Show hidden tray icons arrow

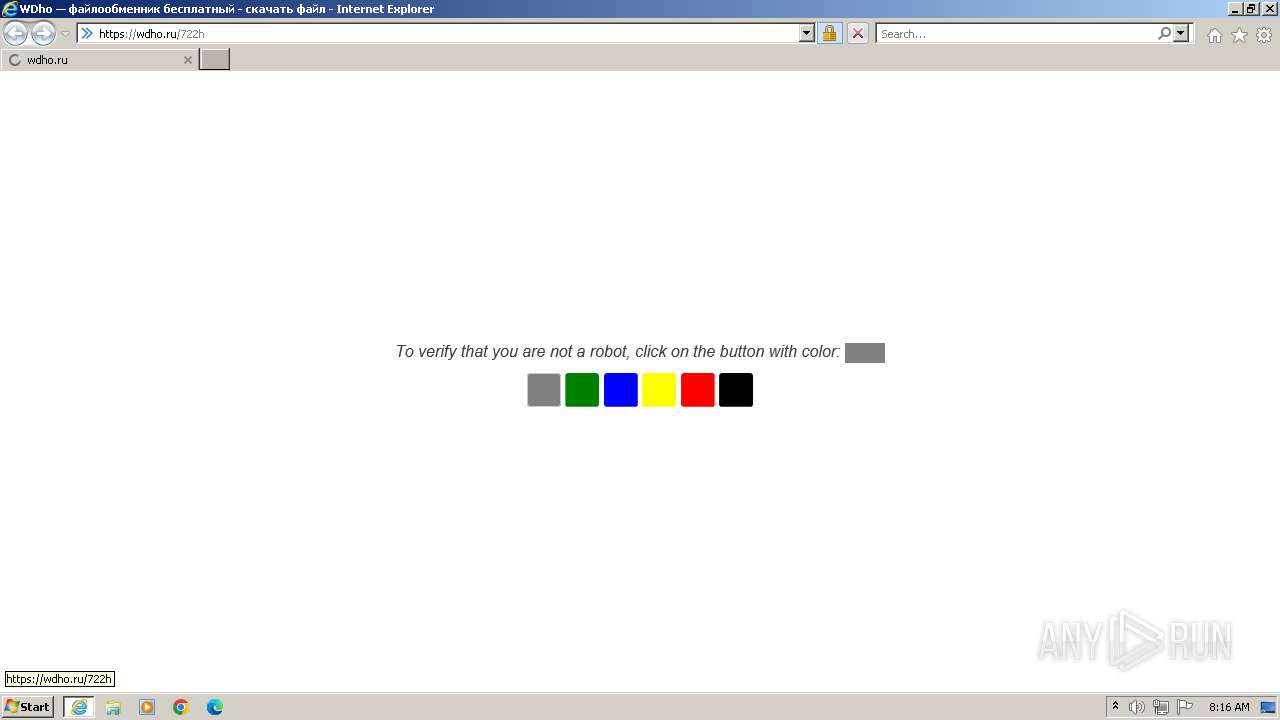(x=1115, y=707)
